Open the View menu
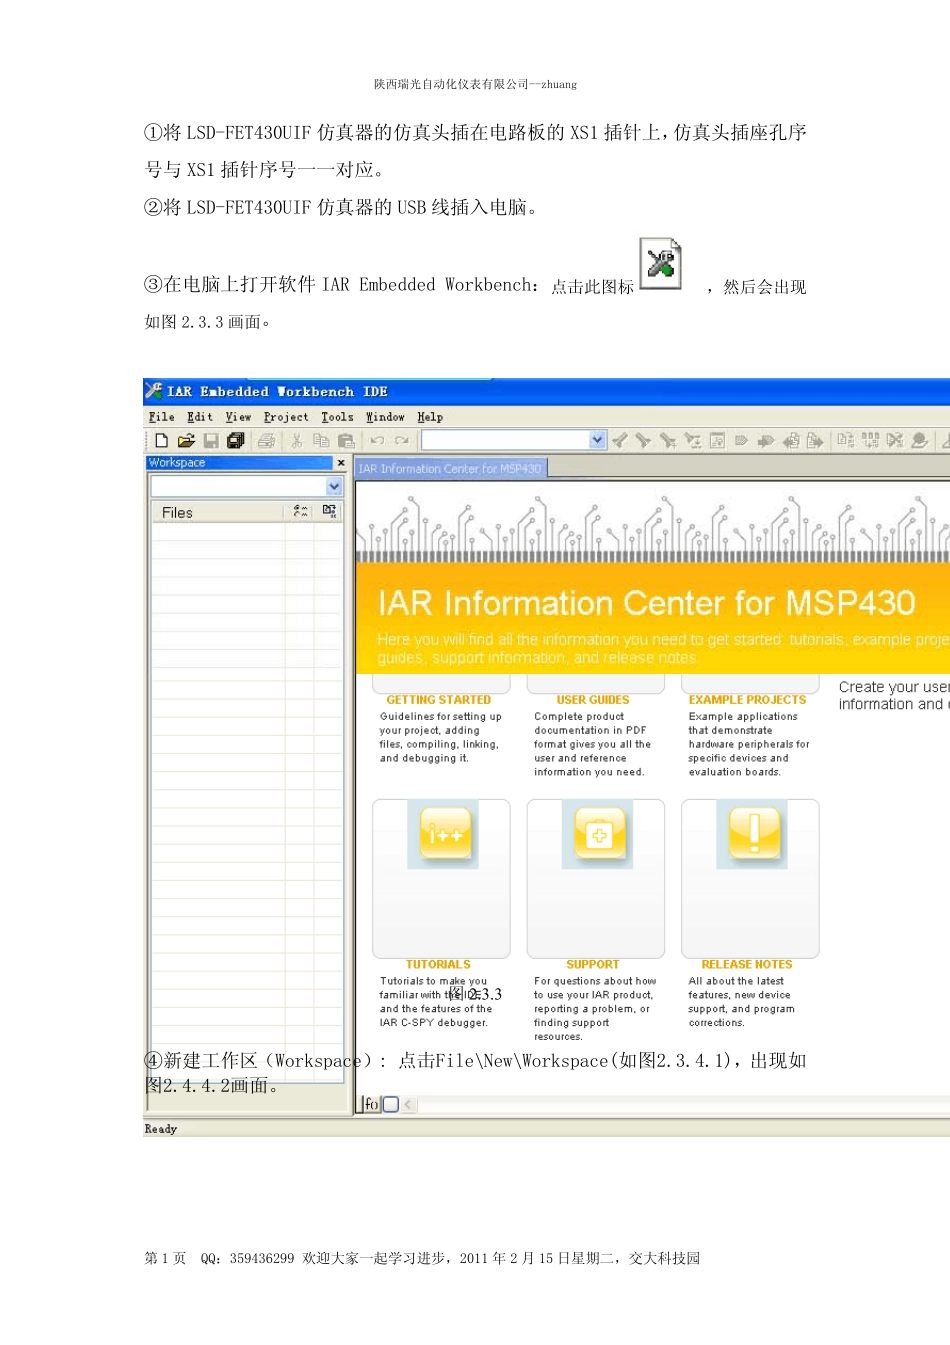Viewport: 950px width, 1345px height. coord(238,417)
